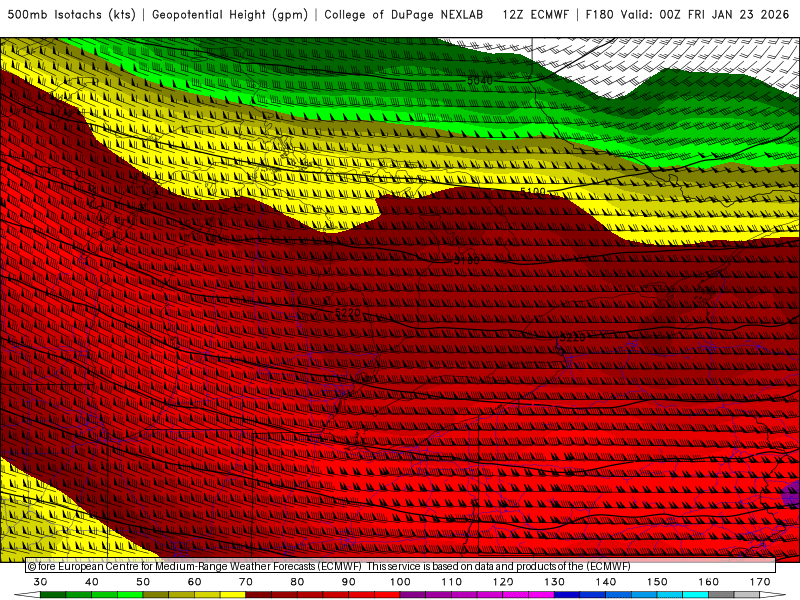The width and height of the screenshot is (800, 600).
Task: Click the "500mb Isotachs (kts)" title text
Action: pyautogui.click(x=71, y=15)
